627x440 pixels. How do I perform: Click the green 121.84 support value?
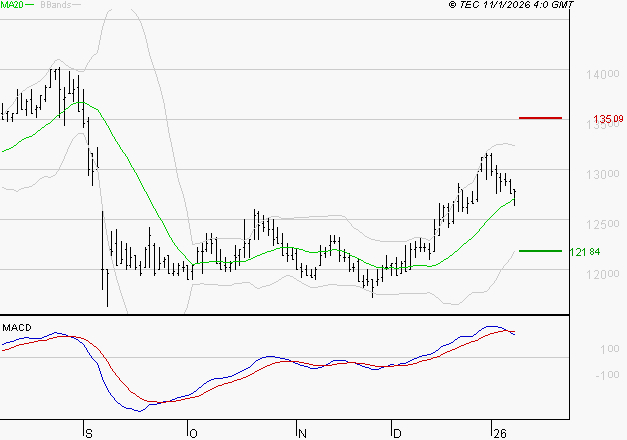tap(585, 252)
